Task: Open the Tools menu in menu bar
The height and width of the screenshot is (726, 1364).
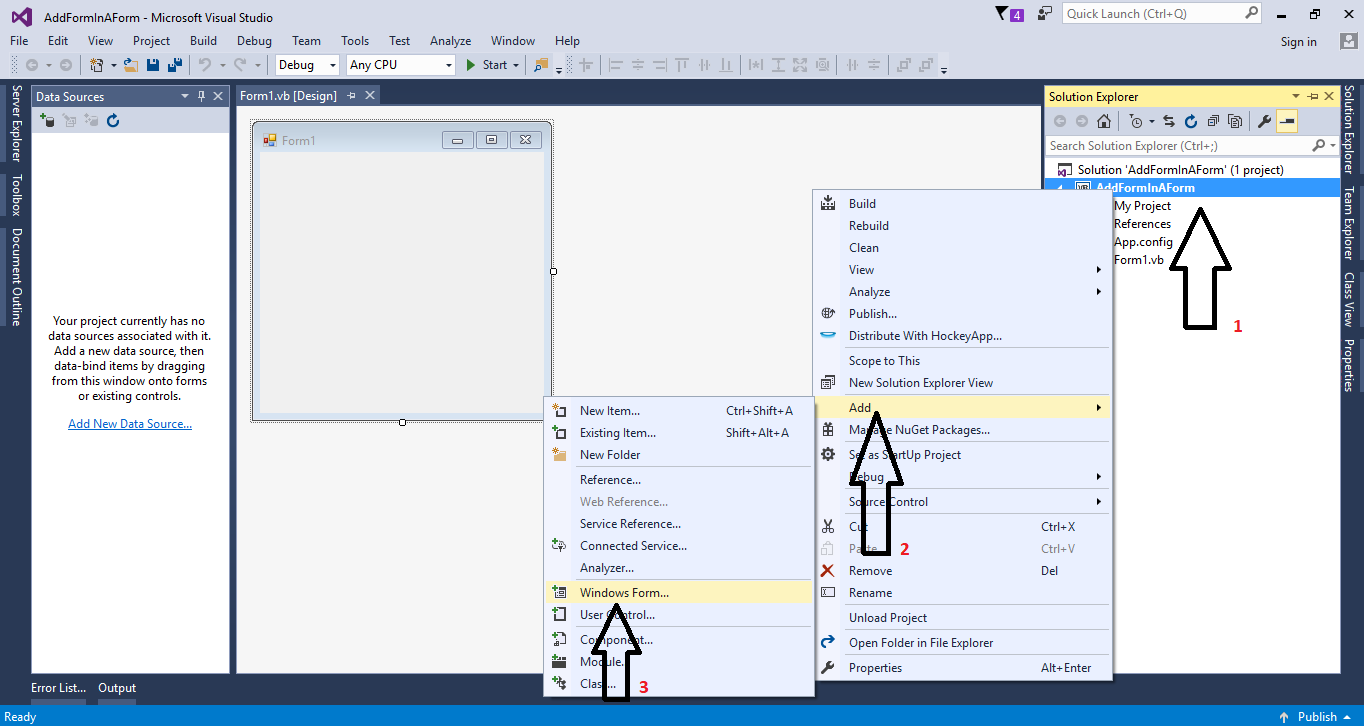Action: tap(355, 41)
